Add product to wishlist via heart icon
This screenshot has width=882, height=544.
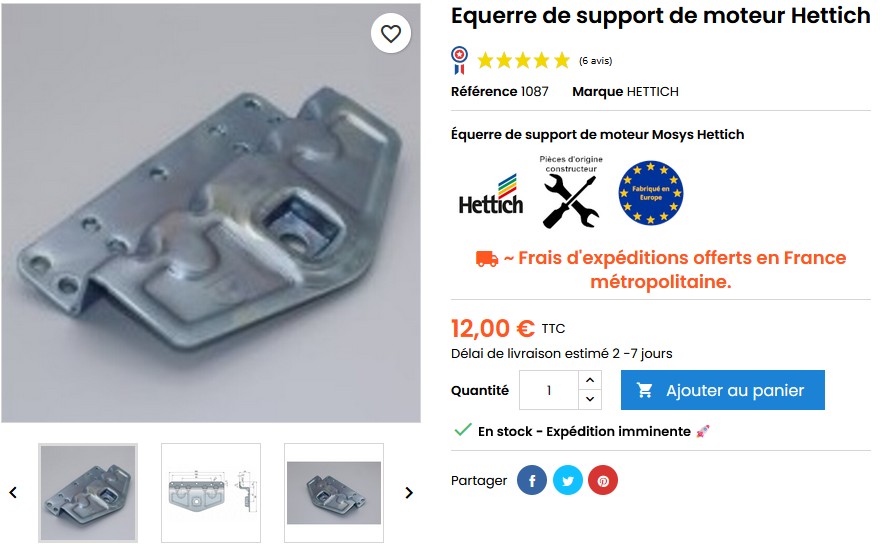[x=390, y=34]
